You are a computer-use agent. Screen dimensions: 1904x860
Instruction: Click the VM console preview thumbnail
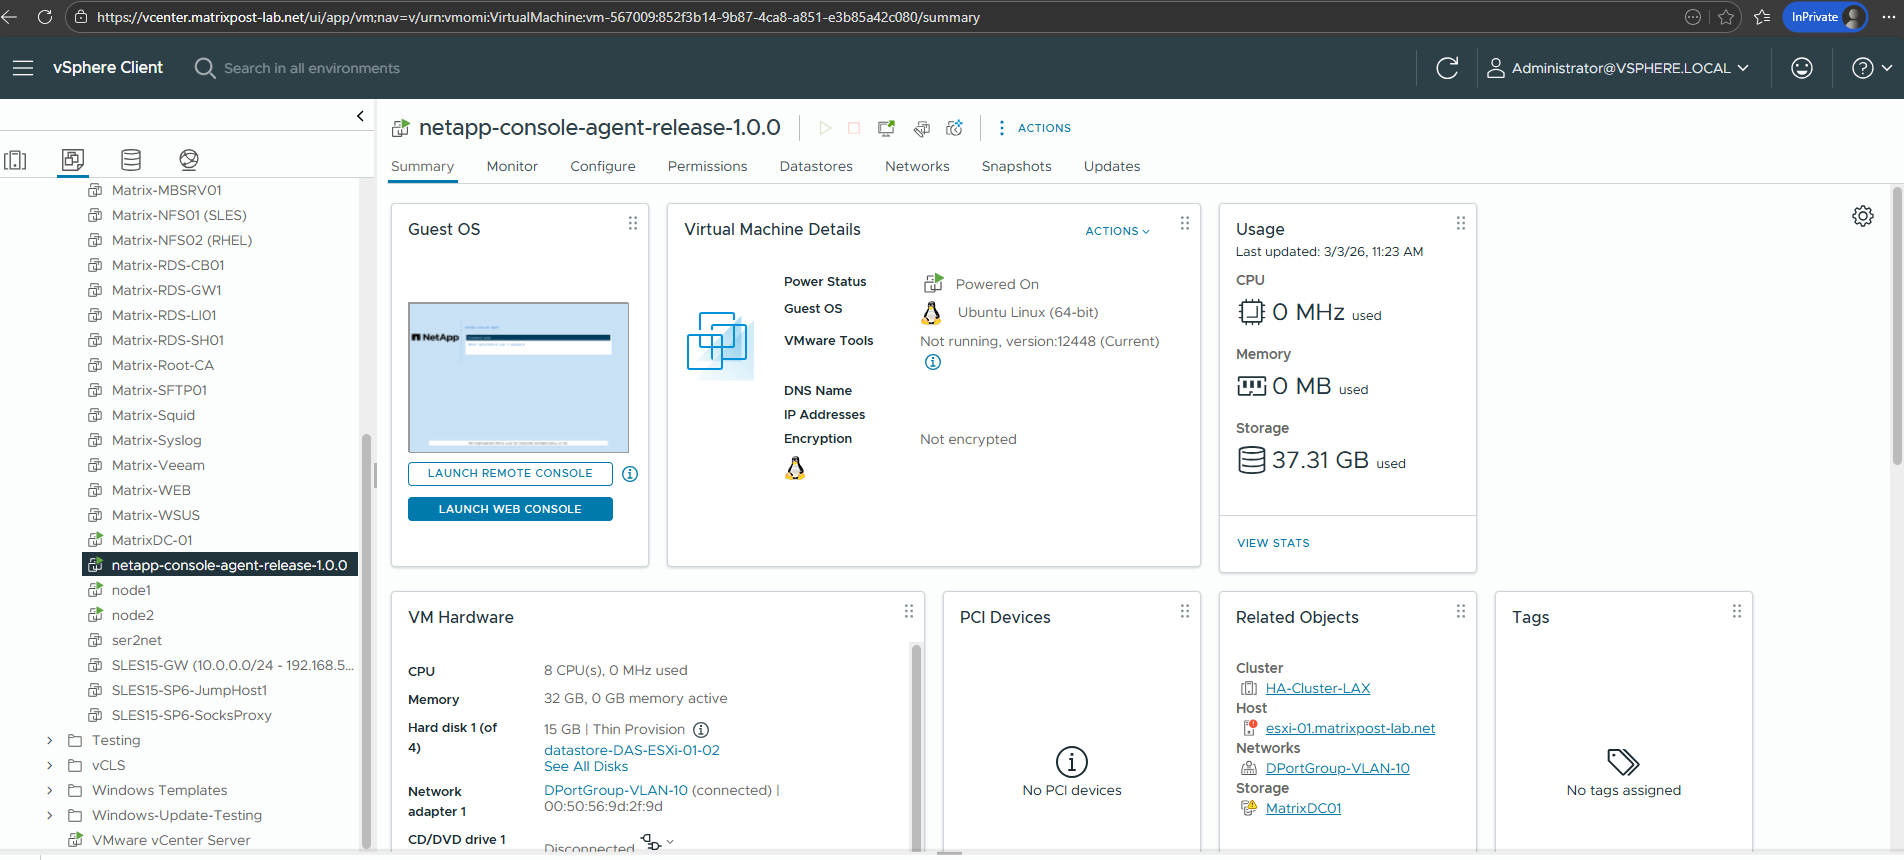tap(518, 378)
